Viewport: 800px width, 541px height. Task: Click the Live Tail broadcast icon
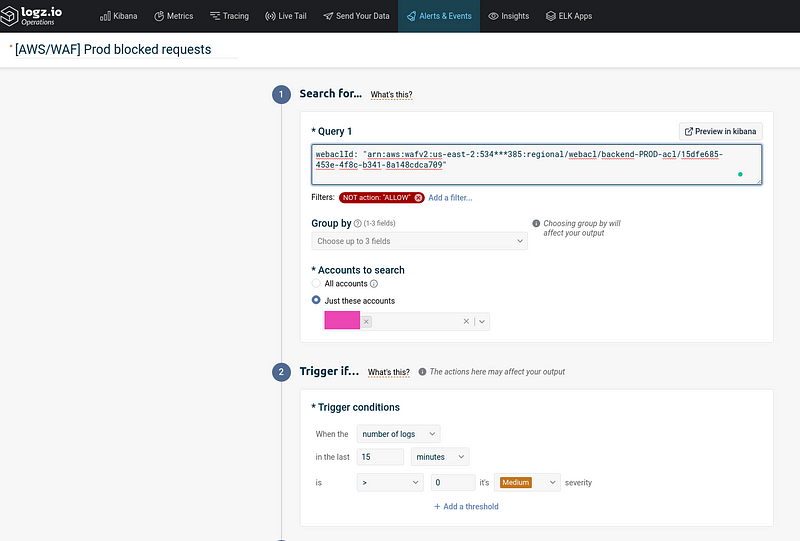[270, 16]
